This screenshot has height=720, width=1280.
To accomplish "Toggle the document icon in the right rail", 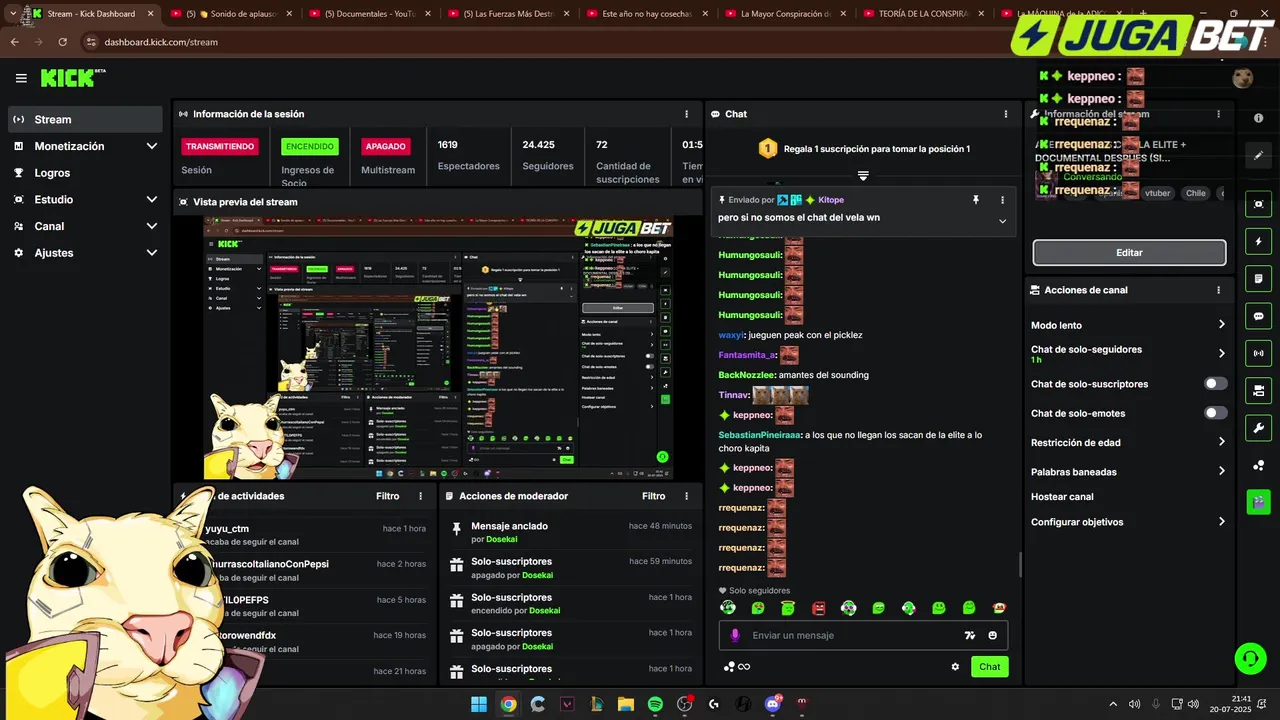I will click(1258, 278).
